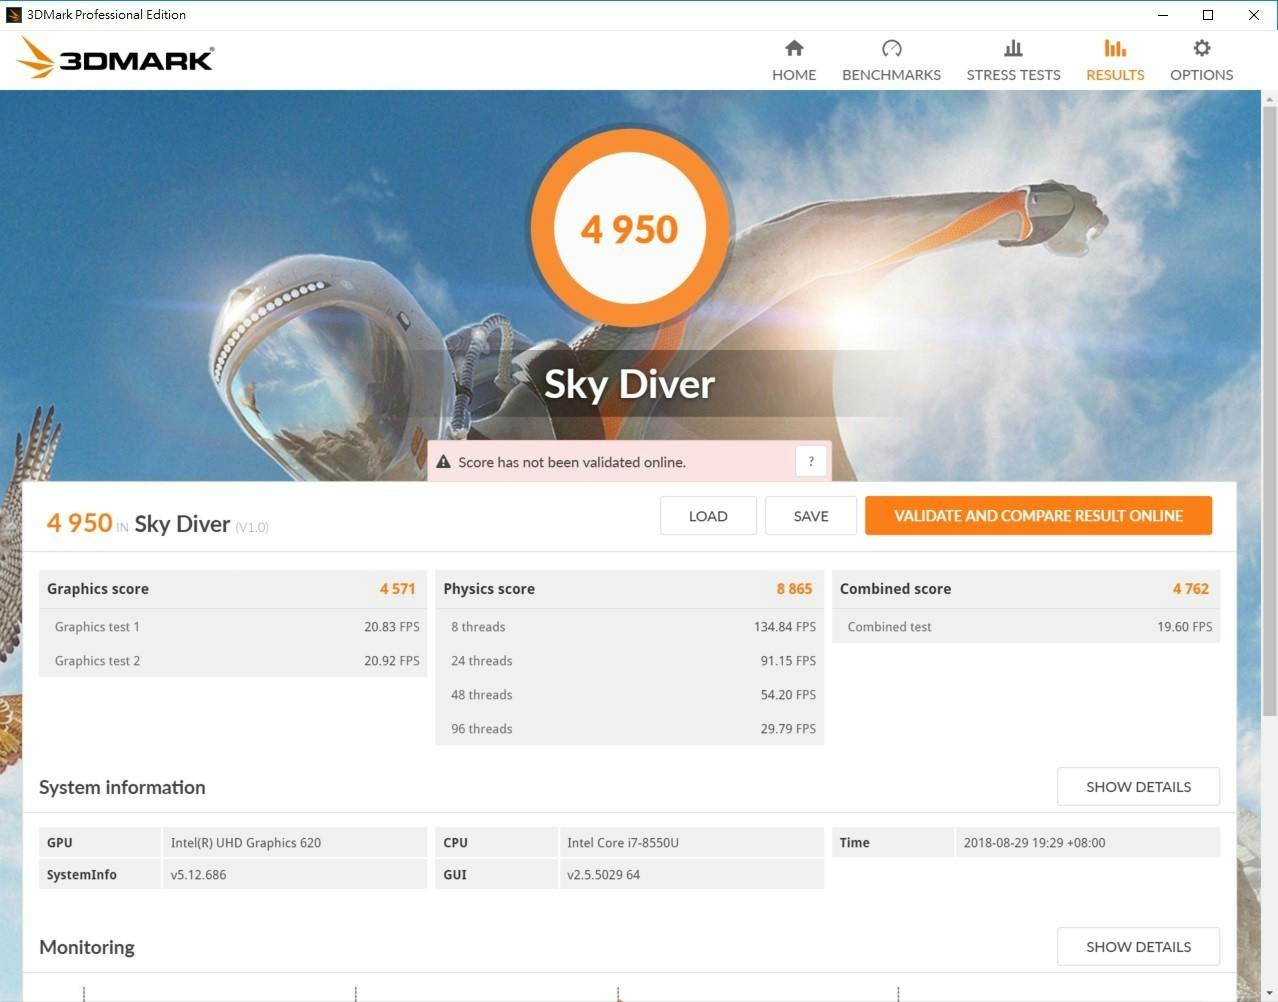Screen dimensions: 1278x1002
Task: Select the RESULTS tab label
Action: pos(1115,75)
